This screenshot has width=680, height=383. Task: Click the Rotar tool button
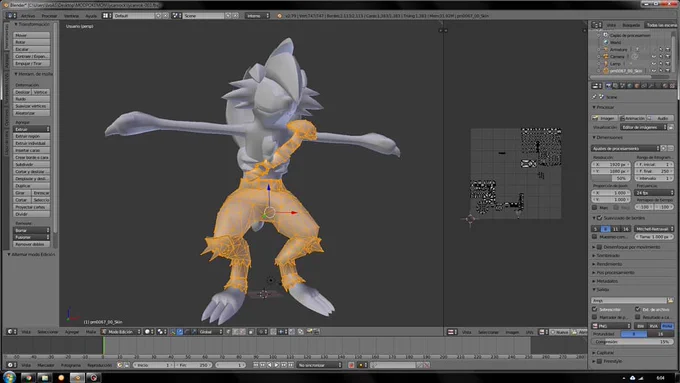(31, 42)
